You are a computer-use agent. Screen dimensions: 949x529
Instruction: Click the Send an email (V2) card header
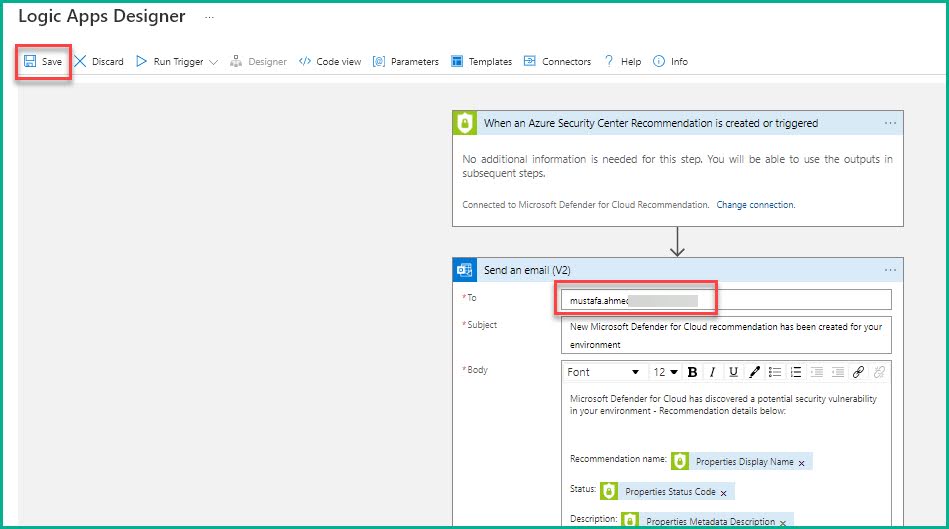point(678,270)
